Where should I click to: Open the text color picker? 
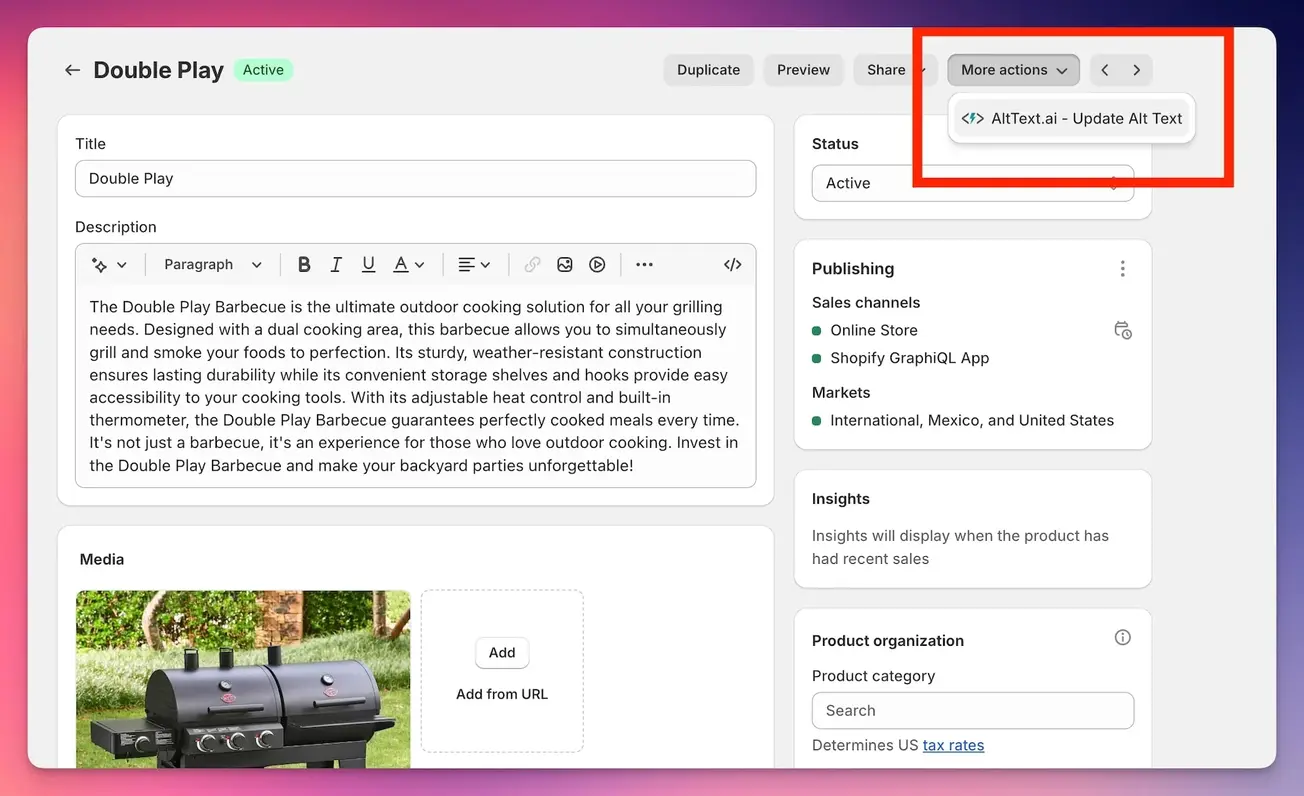point(408,265)
